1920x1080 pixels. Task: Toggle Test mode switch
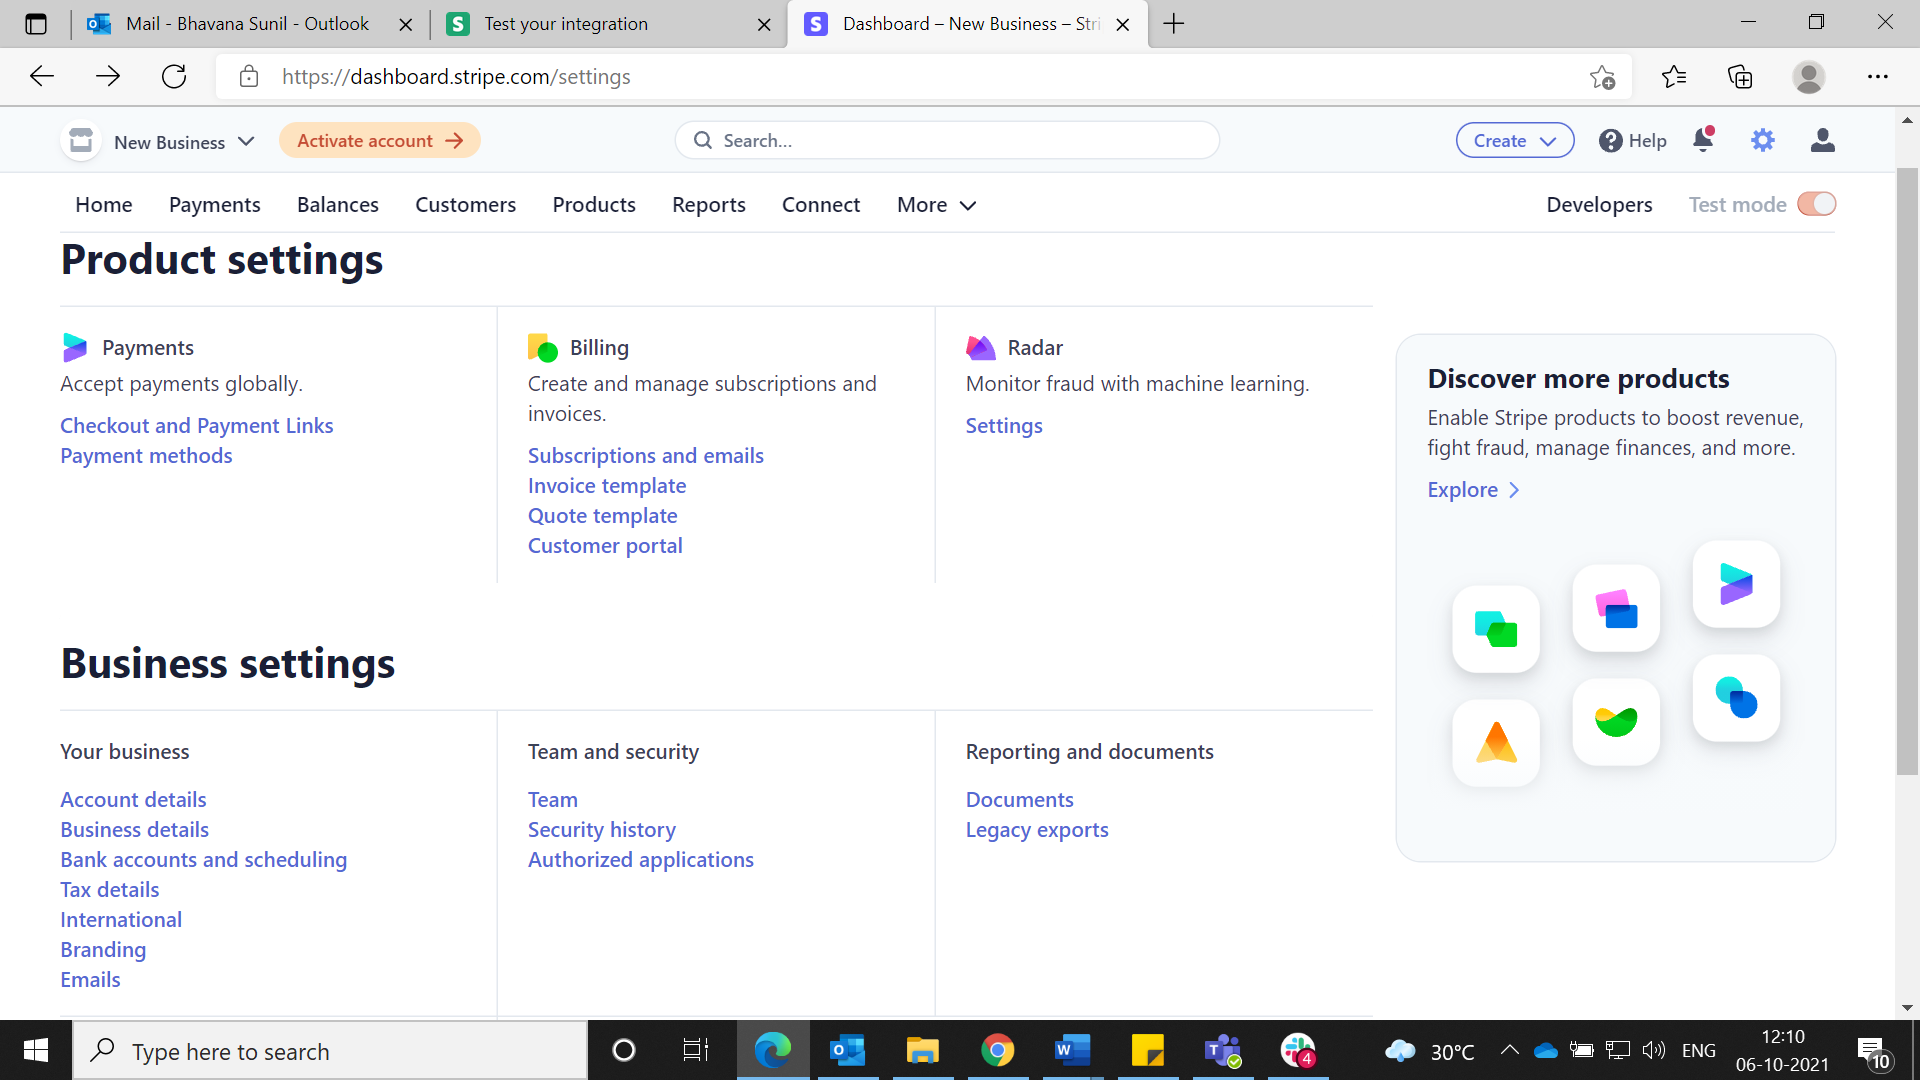click(x=1816, y=204)
